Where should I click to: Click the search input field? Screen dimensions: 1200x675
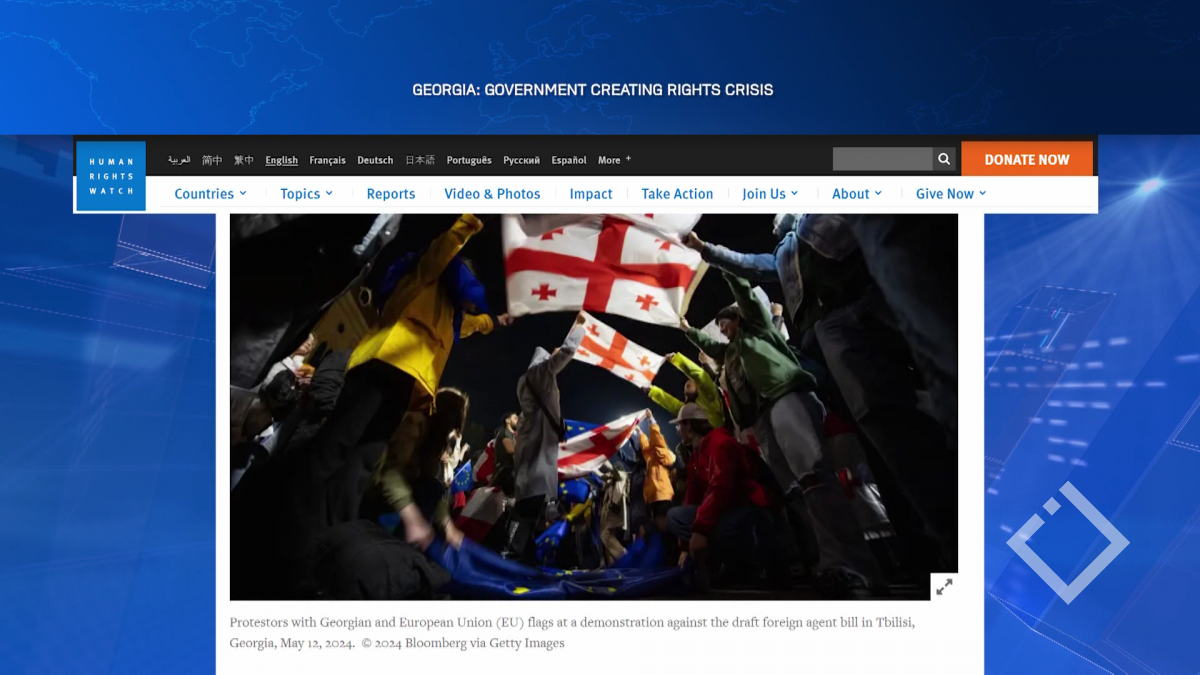pos(882,159)
